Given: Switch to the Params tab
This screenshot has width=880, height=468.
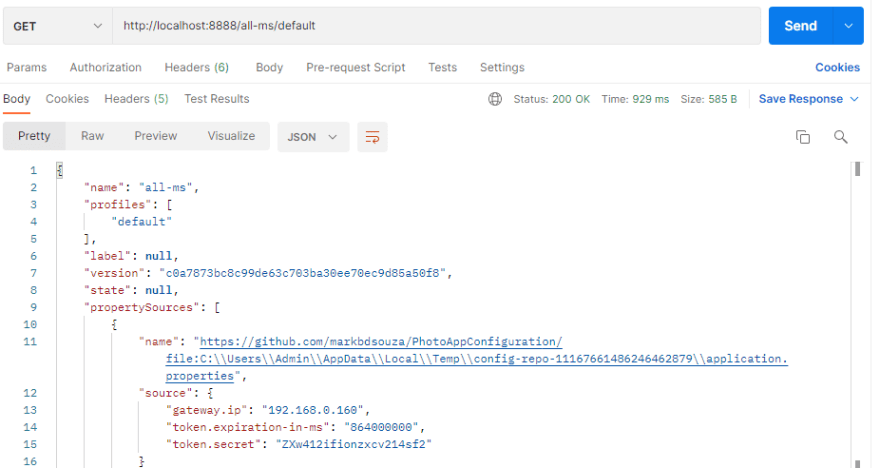Looking at the screenshot, I should (x=27, y=68).
